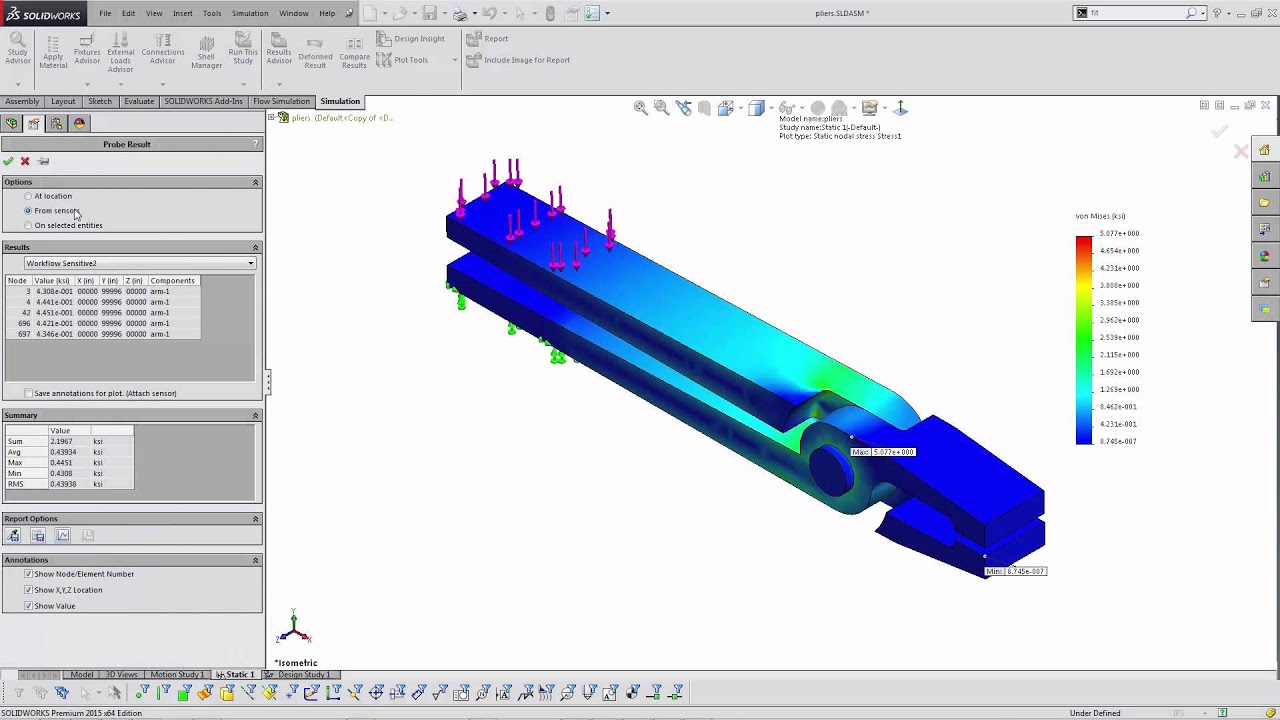The height and width of the screenshot is (720, 1280).
Task: Click Apply Material in the ribbon
Action: [x=53, y=52]
